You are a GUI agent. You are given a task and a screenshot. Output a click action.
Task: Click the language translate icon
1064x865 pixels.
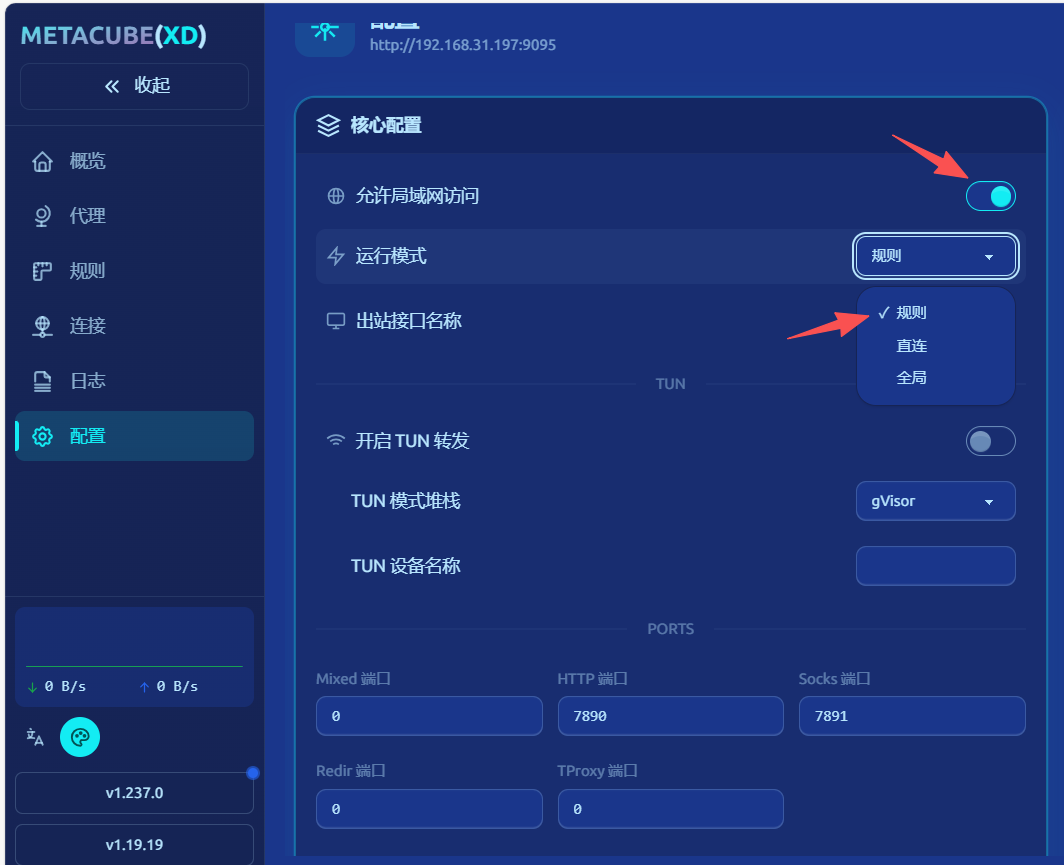[35, 737]
